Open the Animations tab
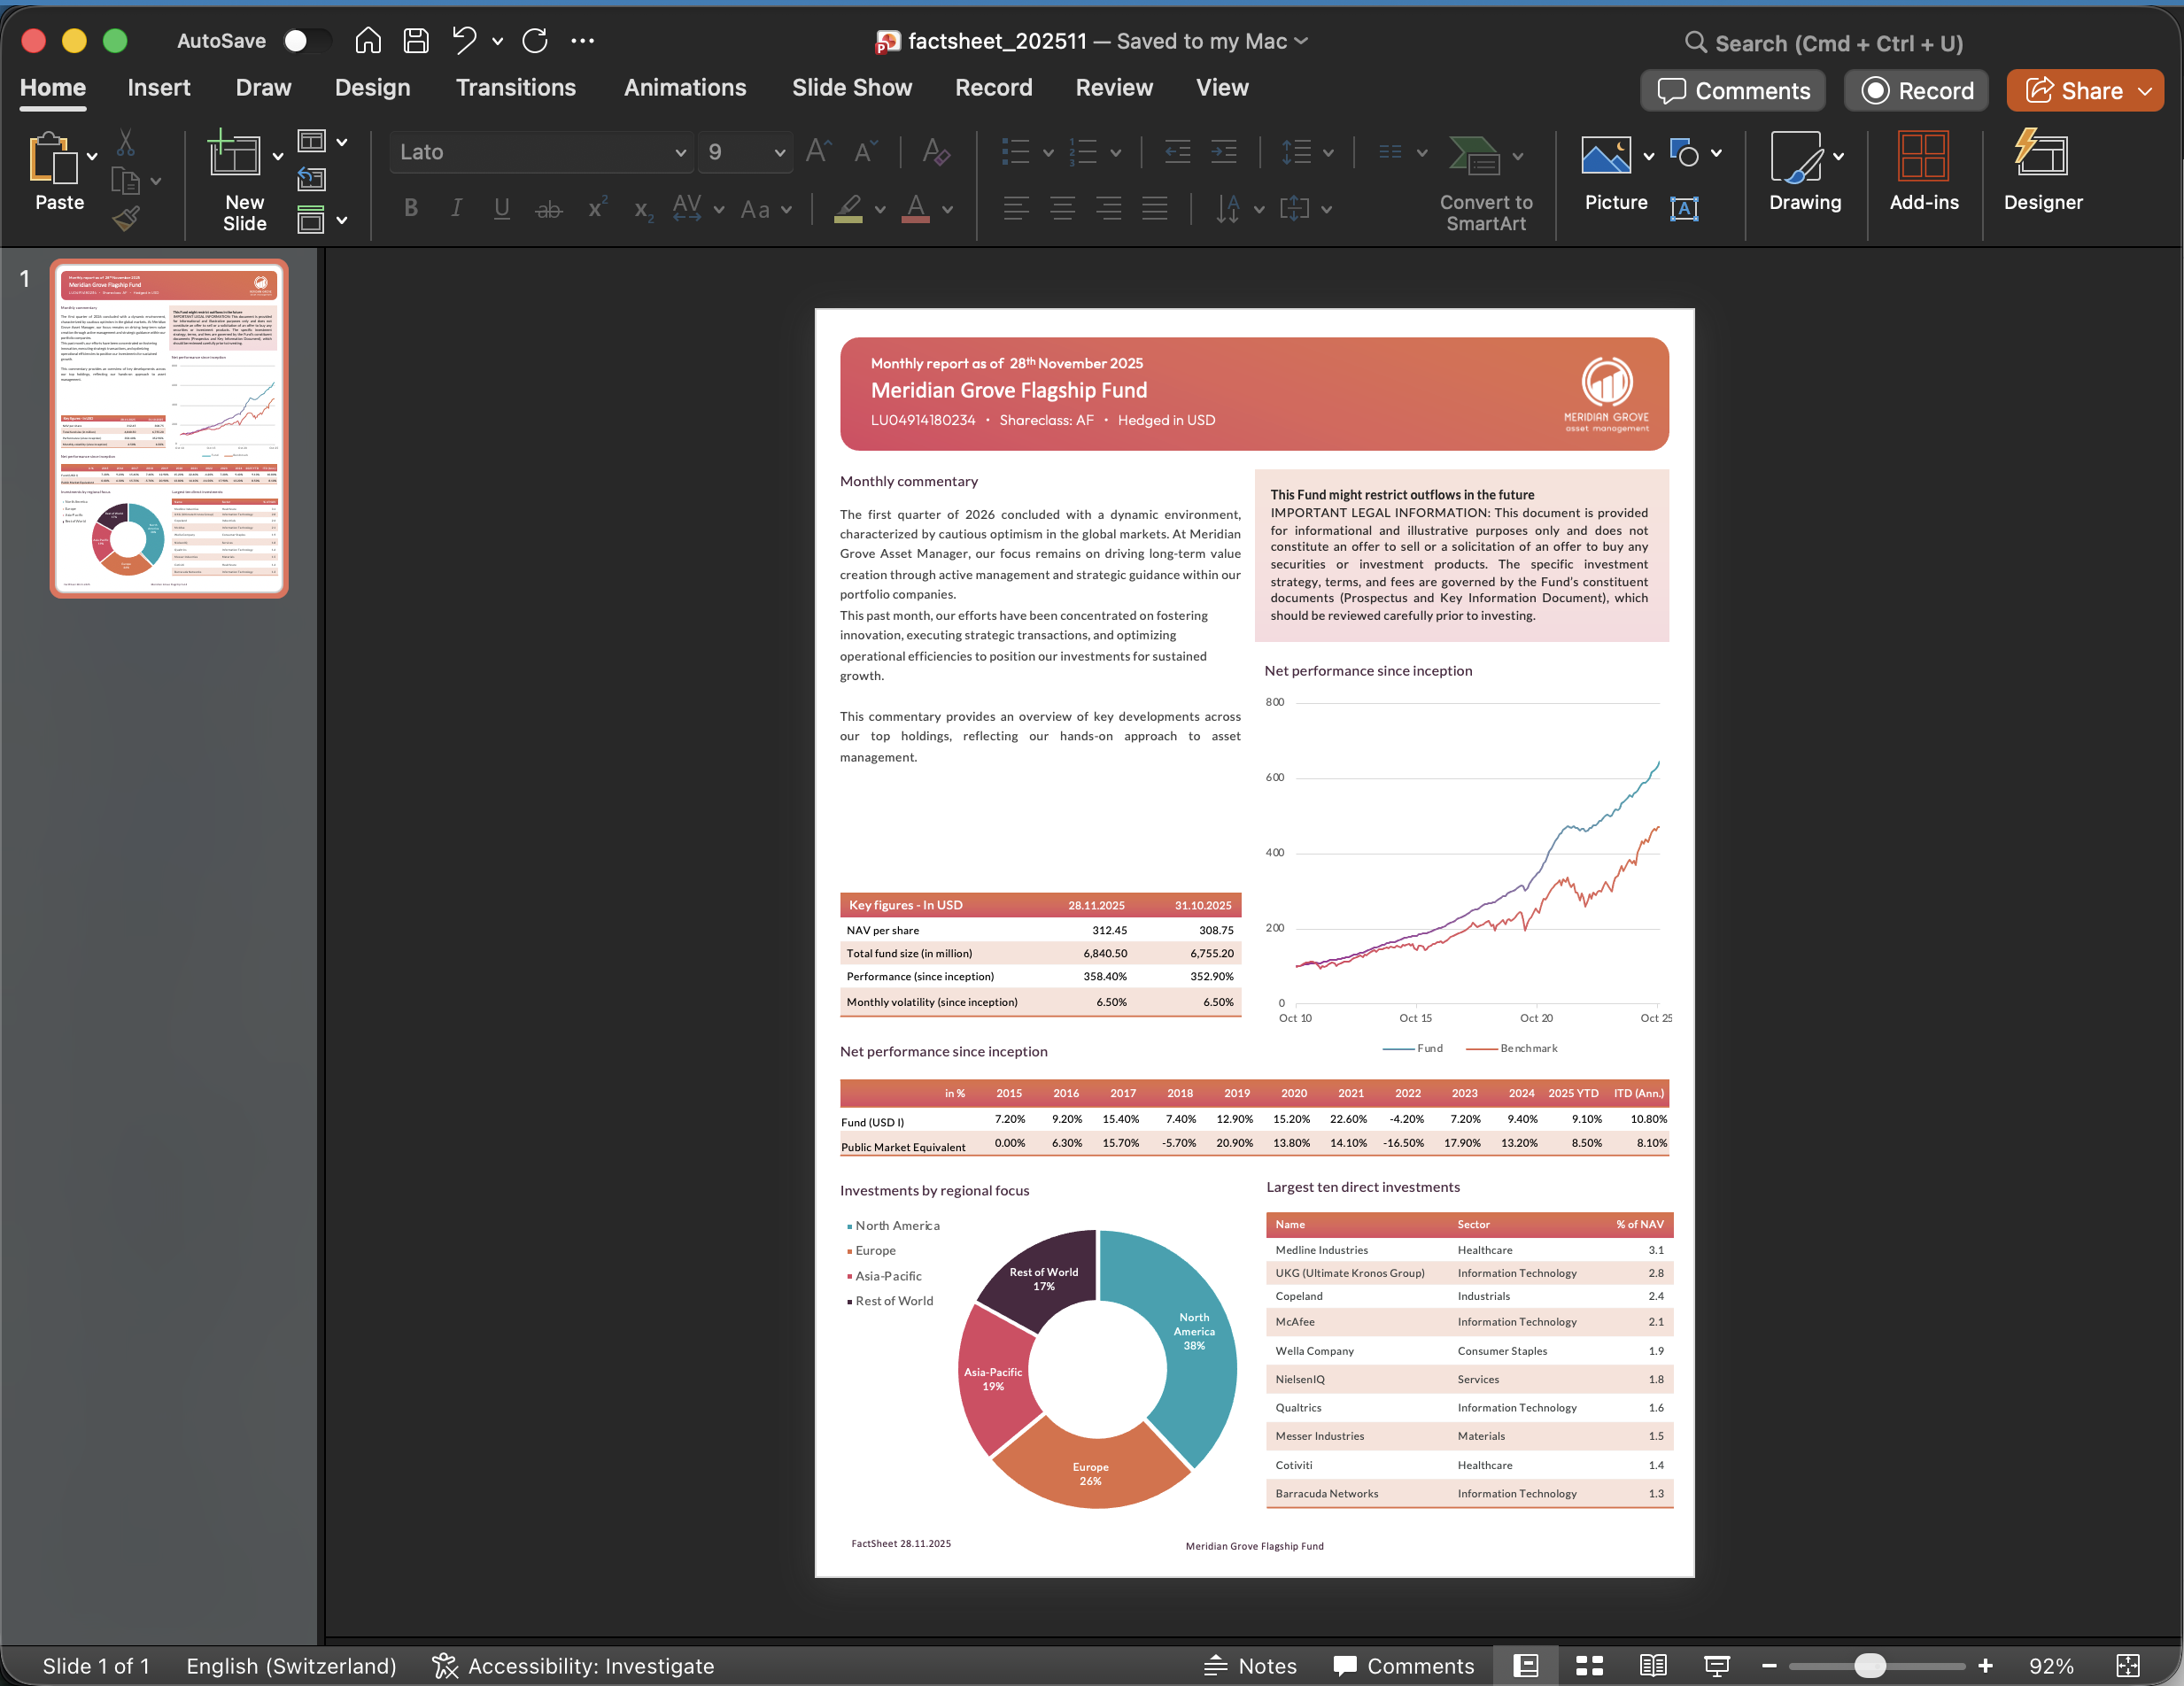2184x1686 pixels. [x=685, y=88]
